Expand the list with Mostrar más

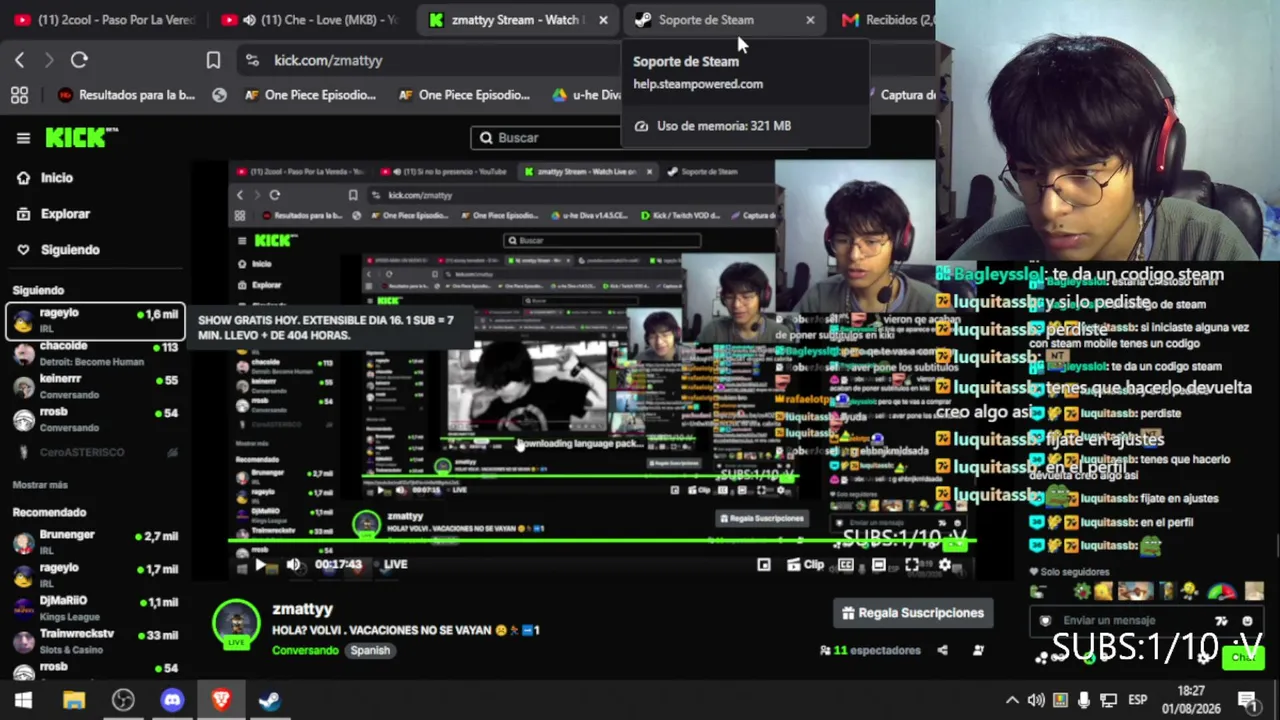click(x=40, y=485)
